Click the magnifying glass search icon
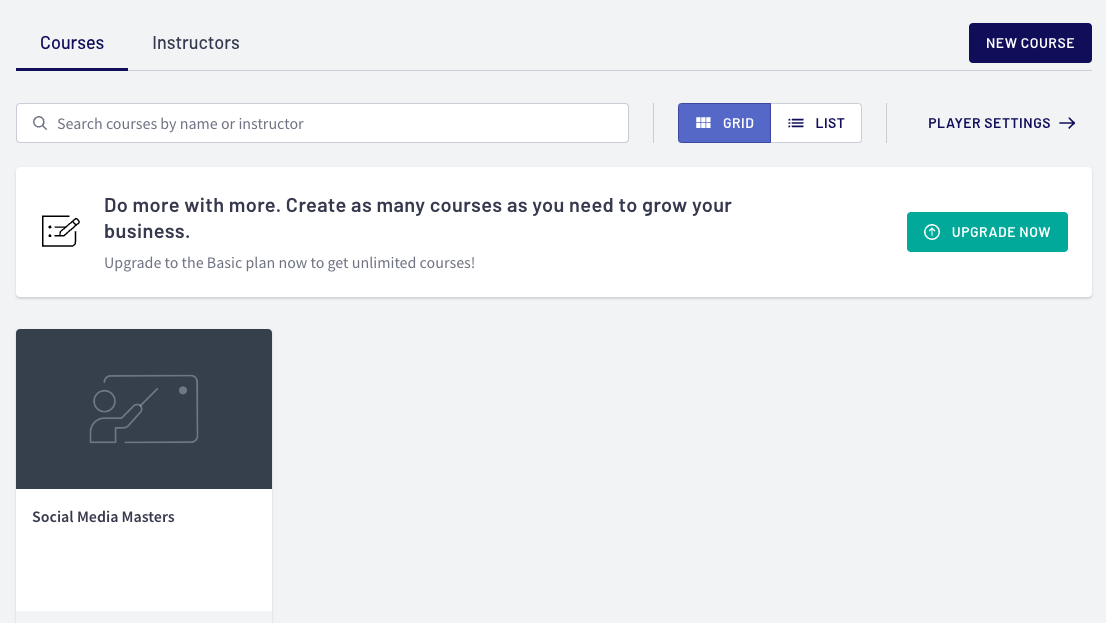 pos(40,124)
